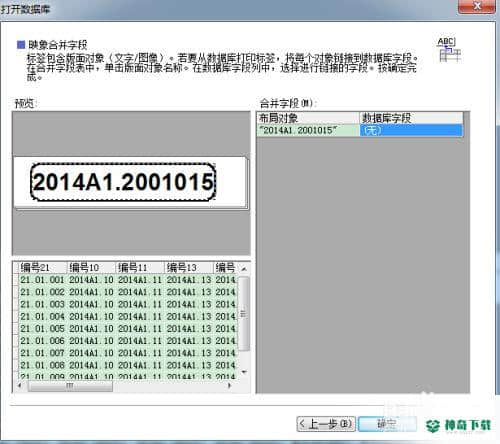Screen dimensions: 500x444
Task: Close the 打开数据库 dialog
Action: [477, 6]
